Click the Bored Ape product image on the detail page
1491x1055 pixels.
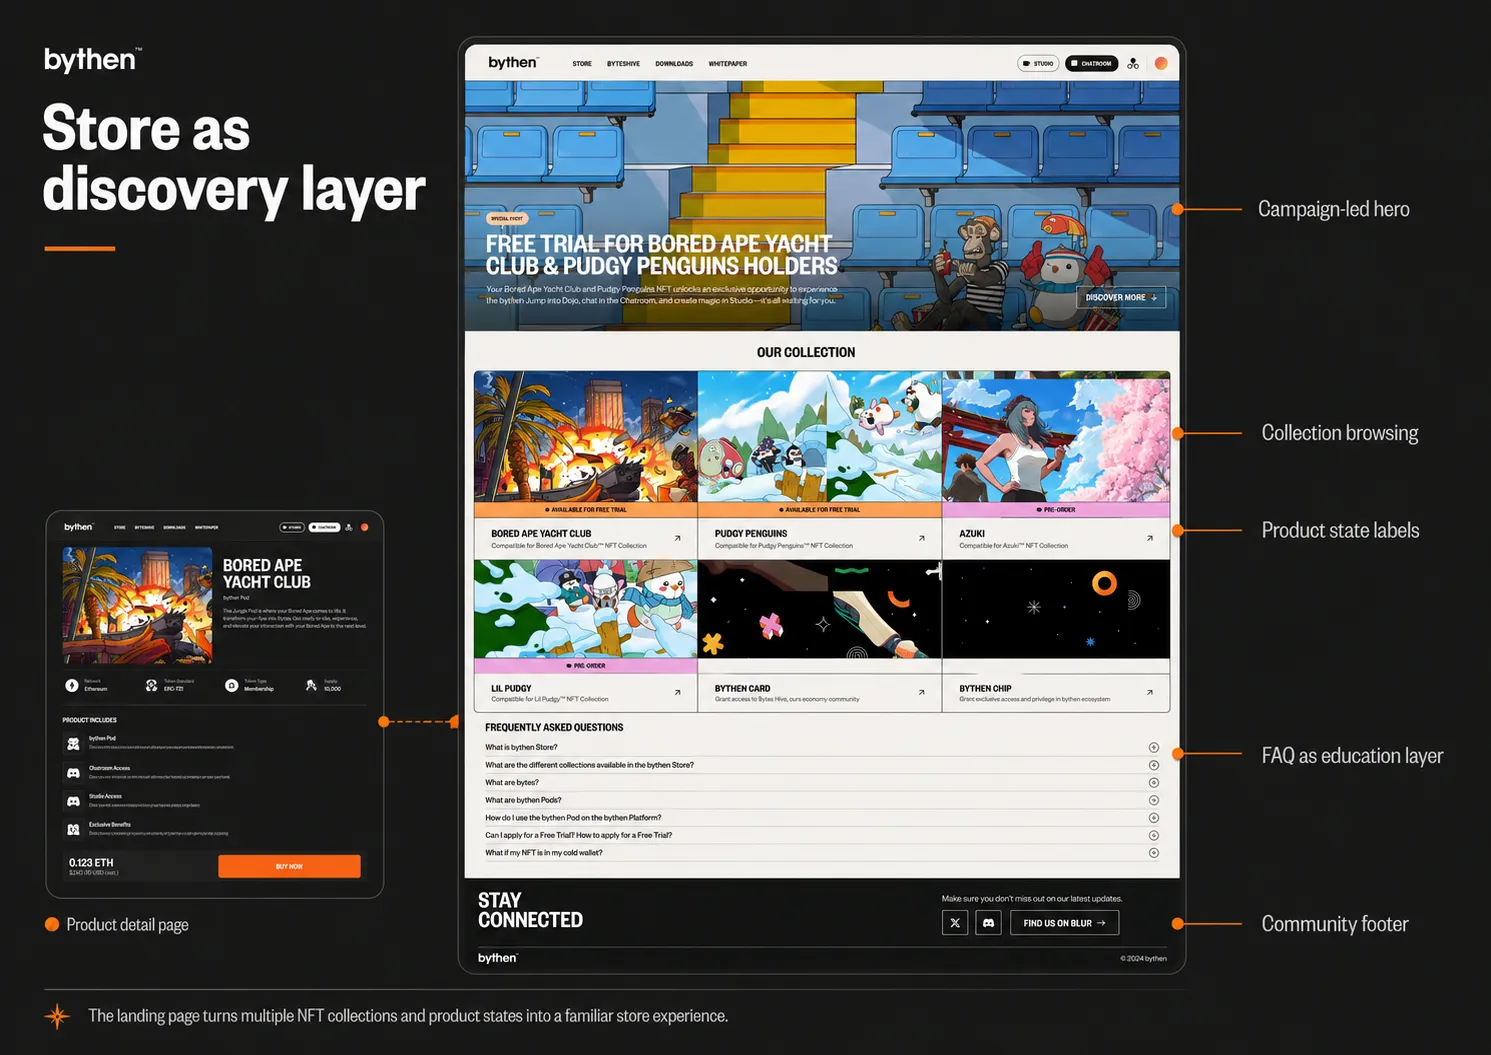138,605
